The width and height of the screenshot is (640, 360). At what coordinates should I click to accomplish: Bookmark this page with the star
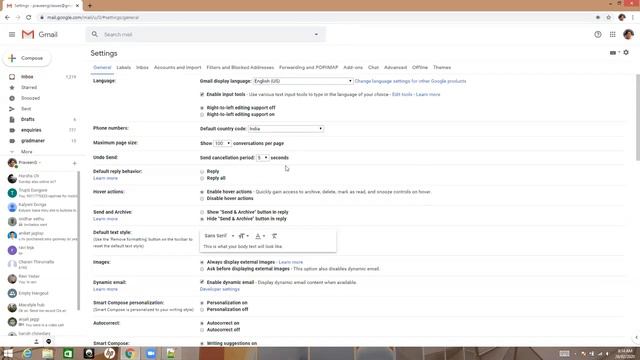(609, 18)
